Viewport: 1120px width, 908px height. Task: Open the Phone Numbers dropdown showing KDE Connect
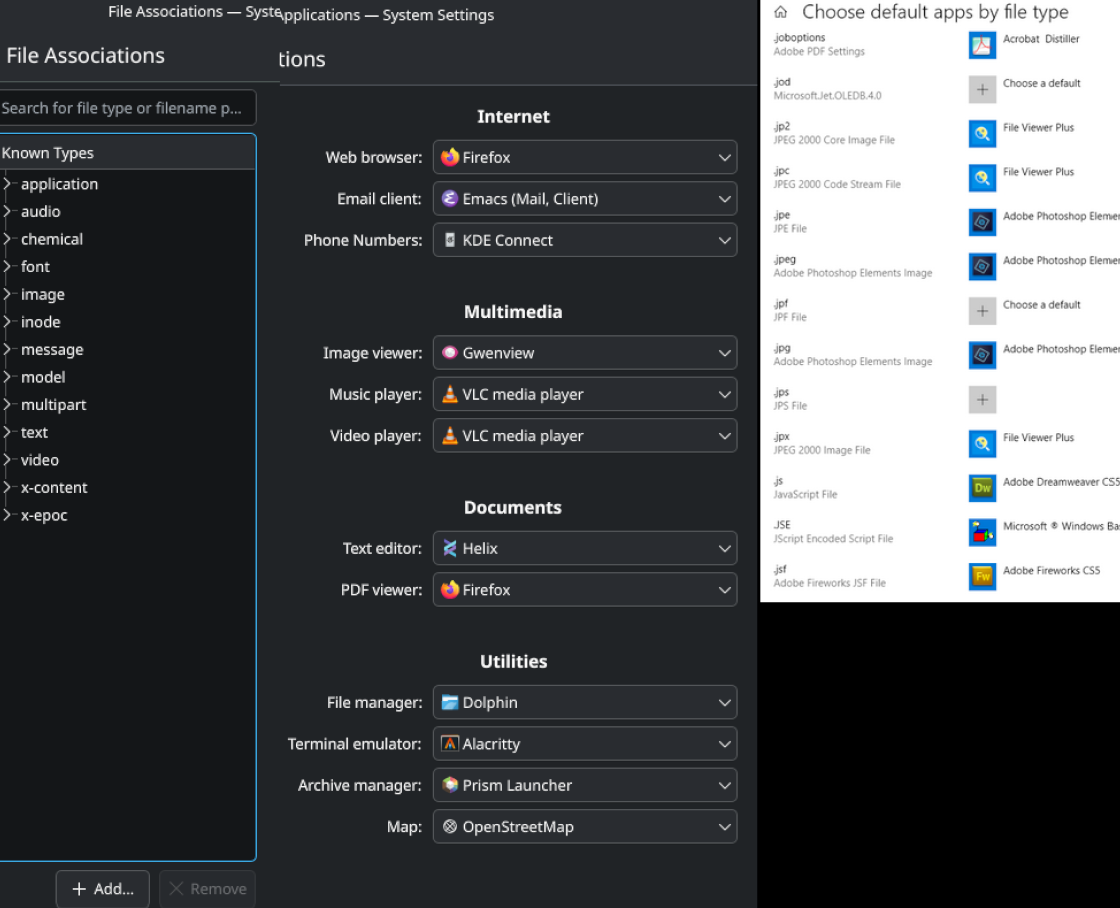tap(585, 240)
